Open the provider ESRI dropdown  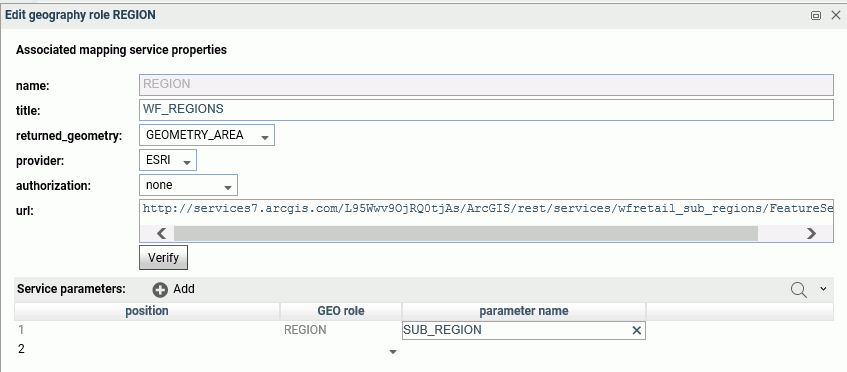(168, 160)
